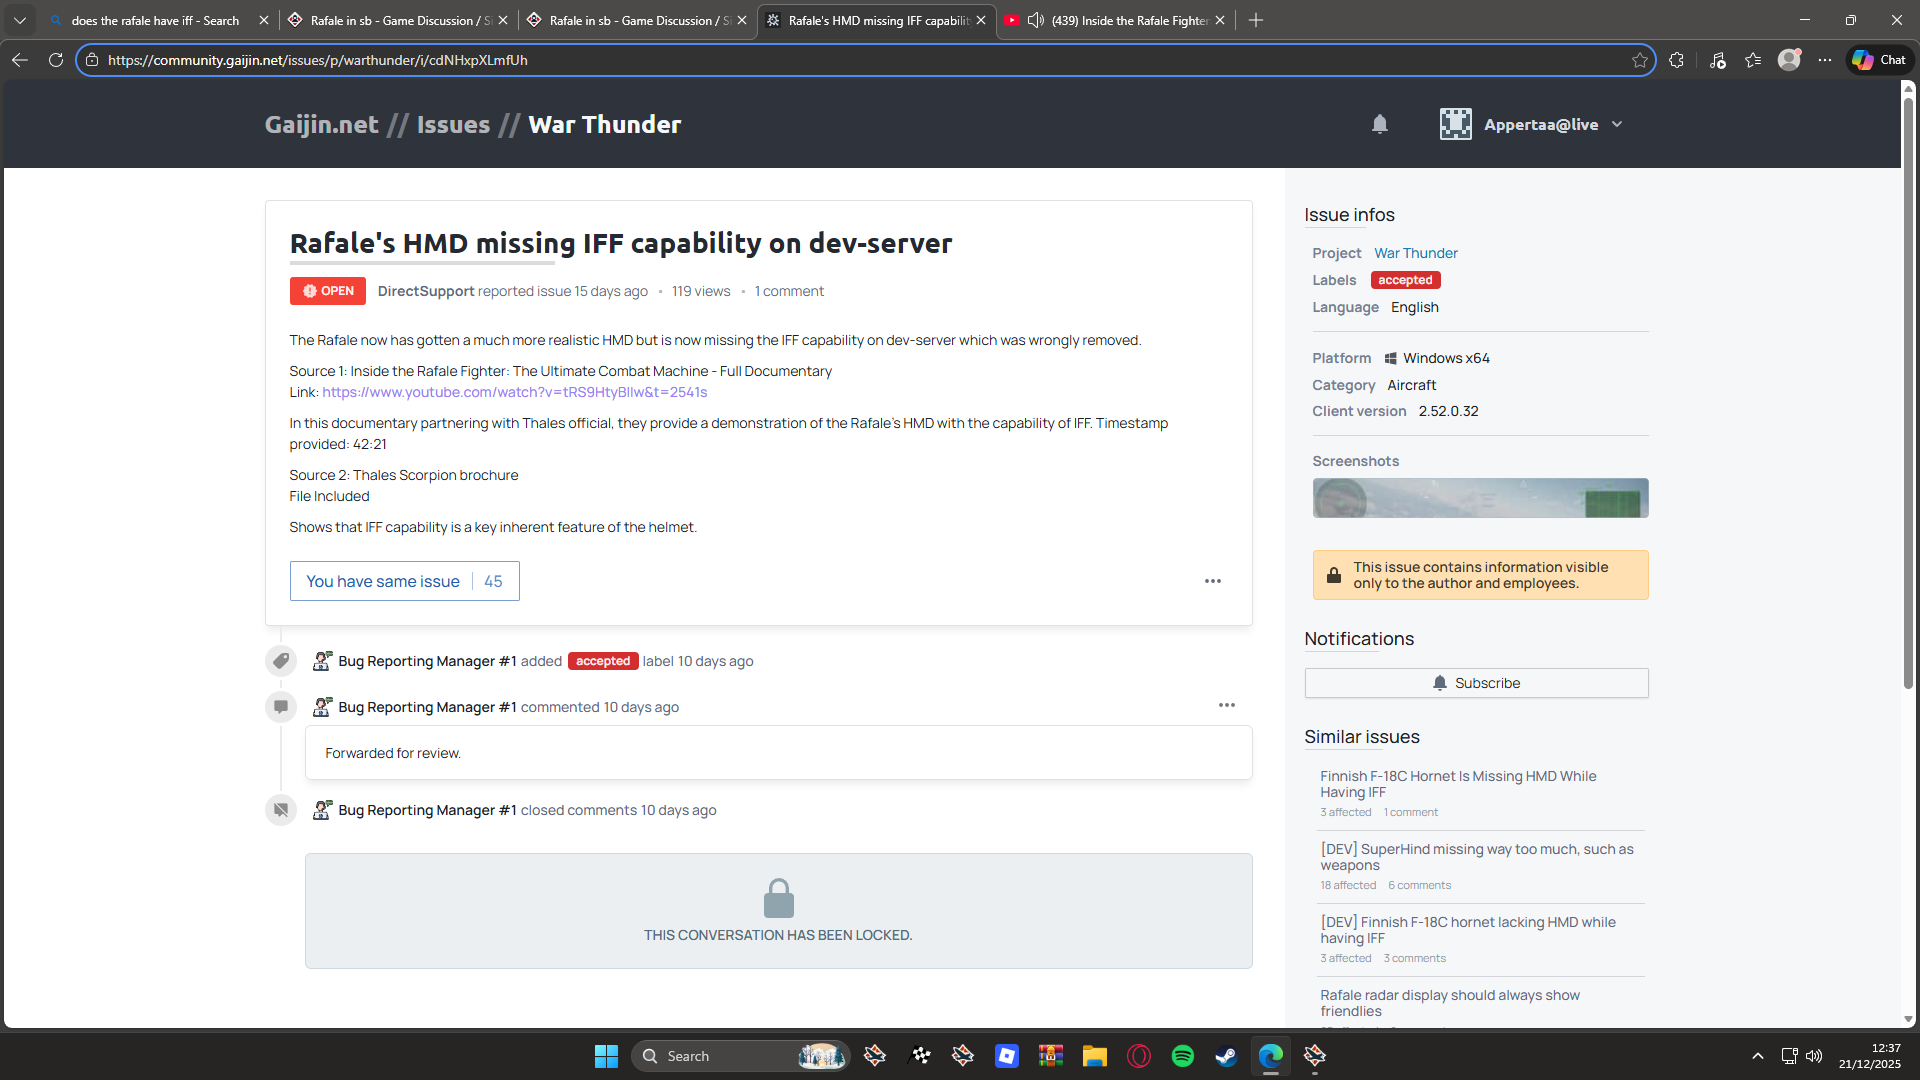The width and height of the screenshot is (1920, 1080).
Task: Switch to the Inside the Rafale Fighter tab
Action: [1129, 20]
